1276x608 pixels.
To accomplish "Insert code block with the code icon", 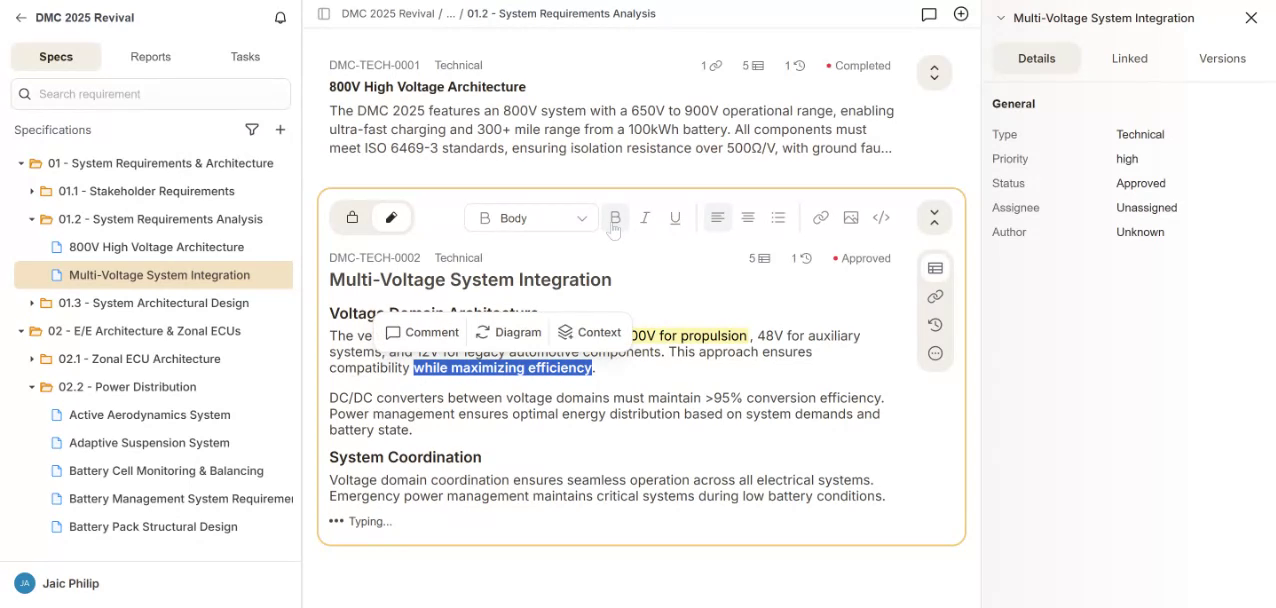I will [x=881, y=218].
